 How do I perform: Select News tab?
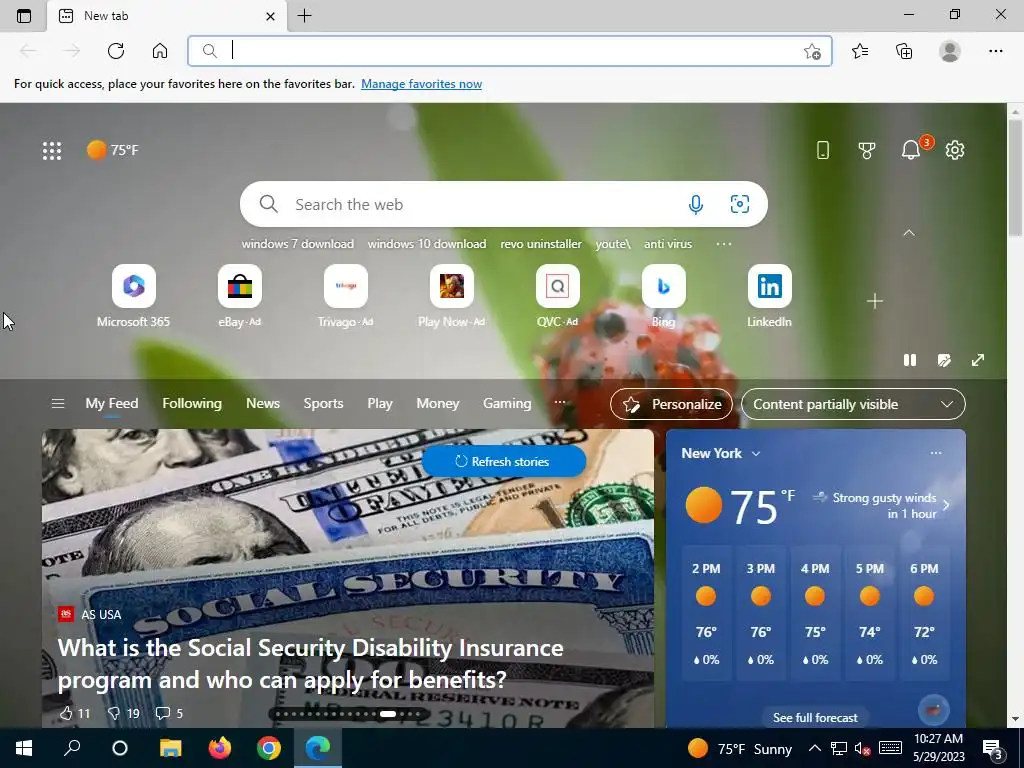coord(263,404)
